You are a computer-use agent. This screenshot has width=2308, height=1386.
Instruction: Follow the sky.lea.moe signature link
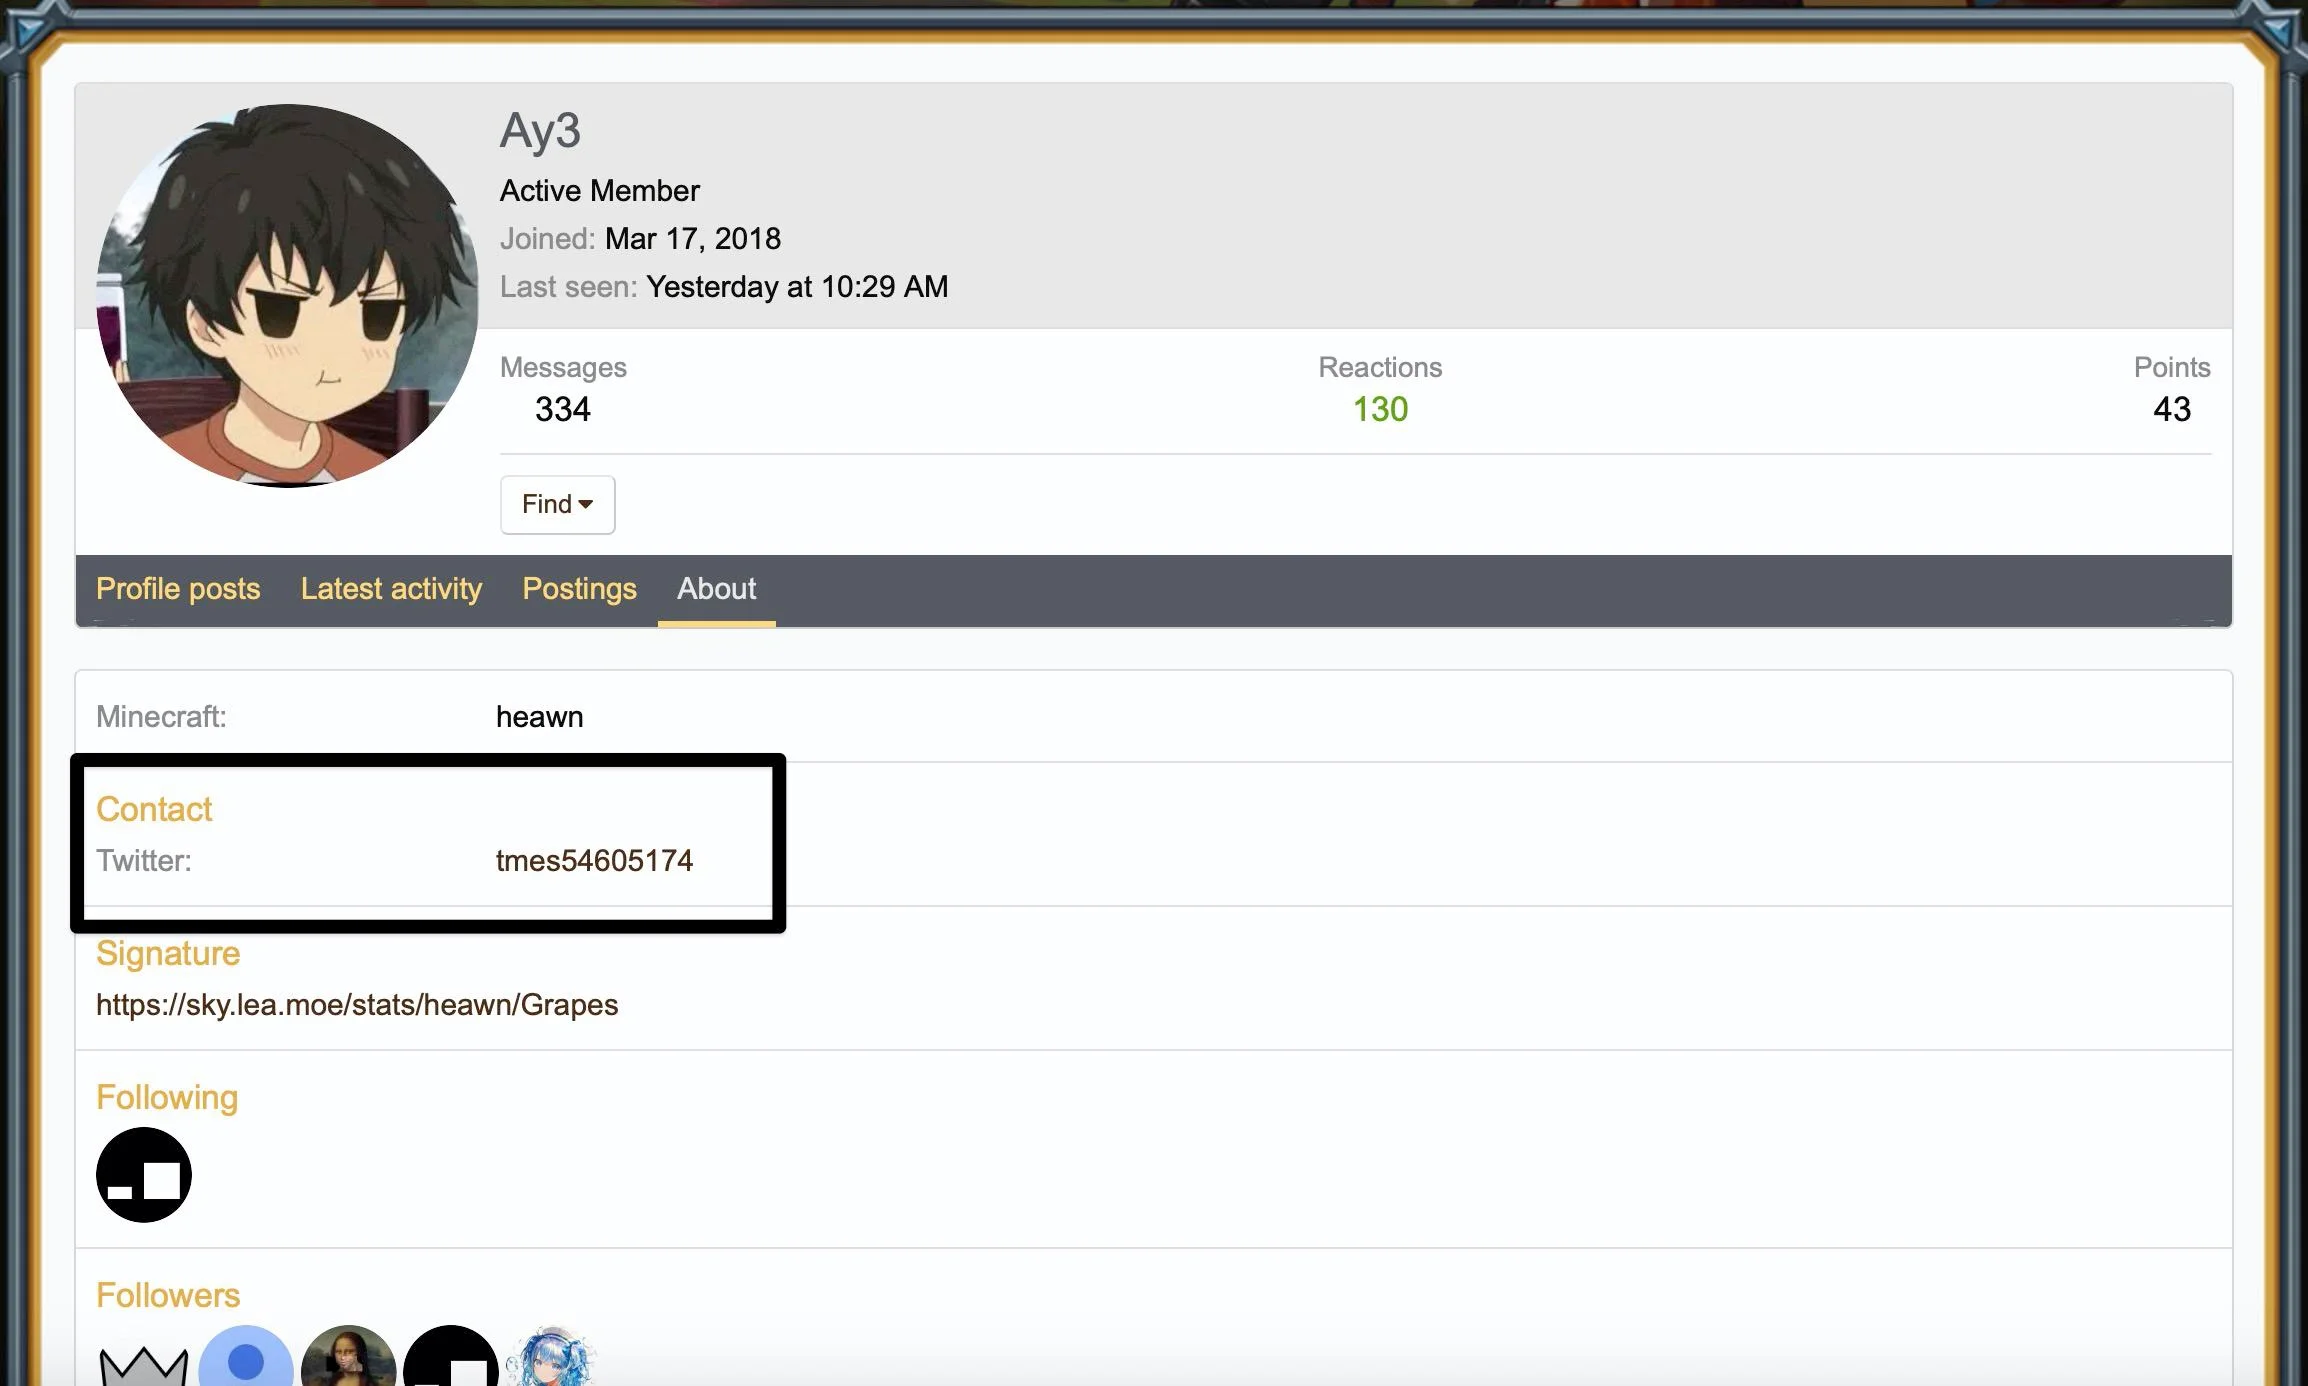tap(357, 1005)
